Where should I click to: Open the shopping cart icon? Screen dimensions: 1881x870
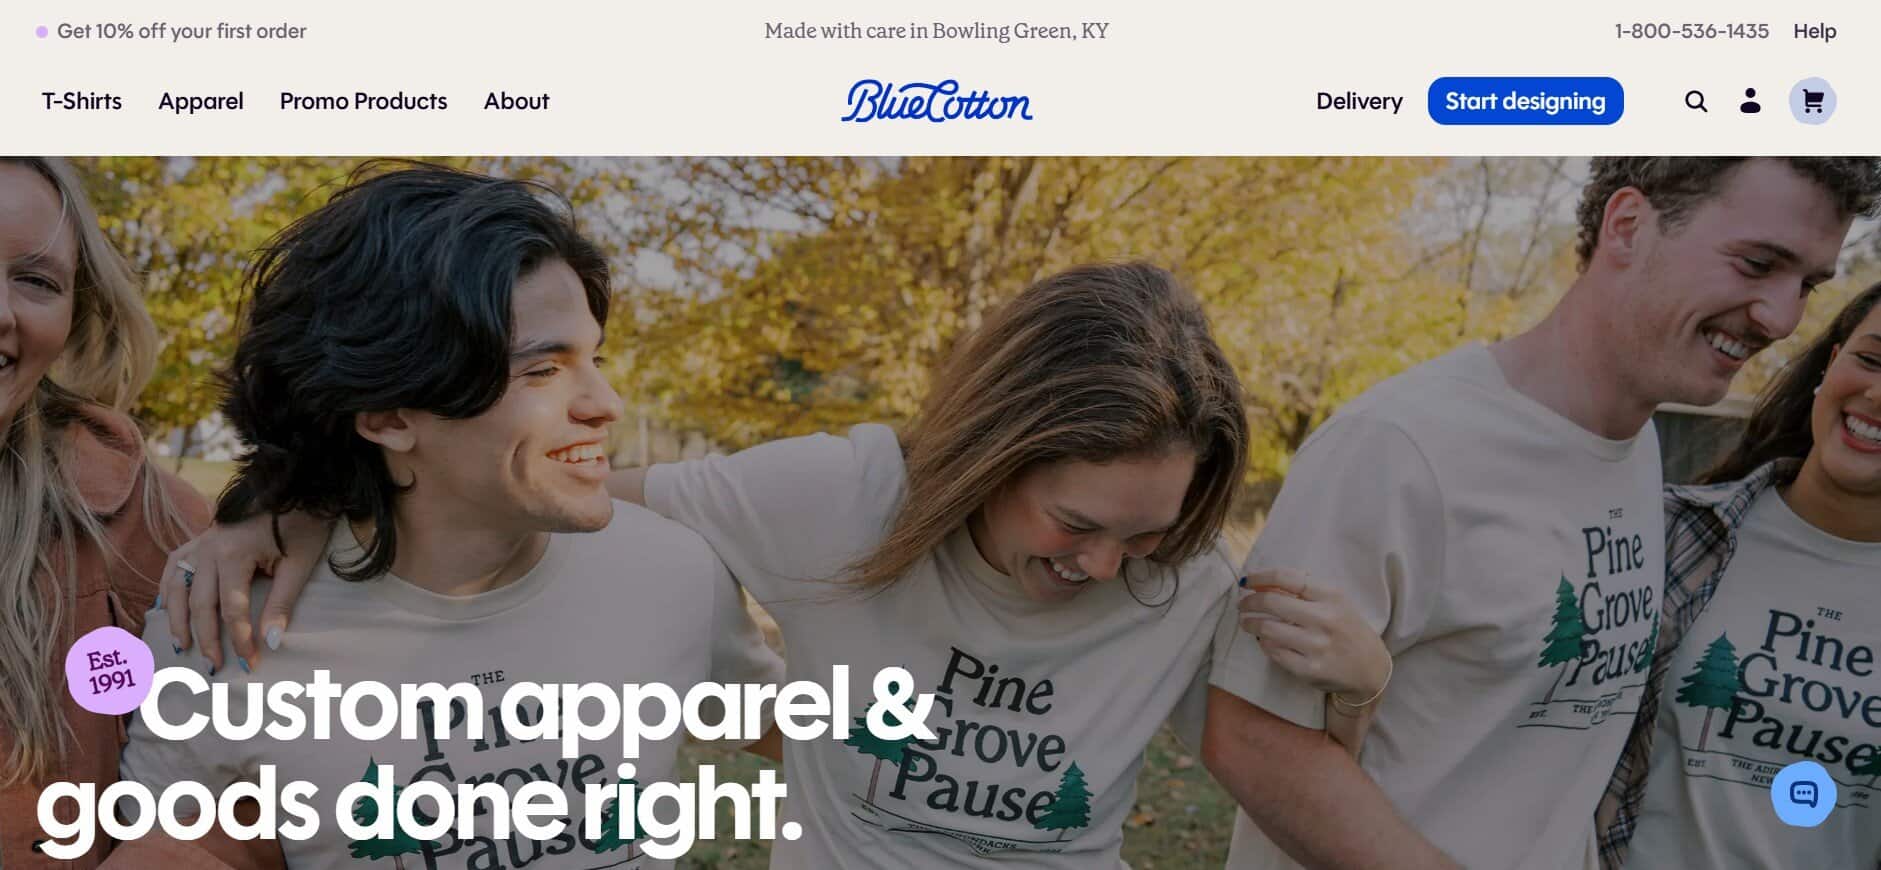point(1812,101)
